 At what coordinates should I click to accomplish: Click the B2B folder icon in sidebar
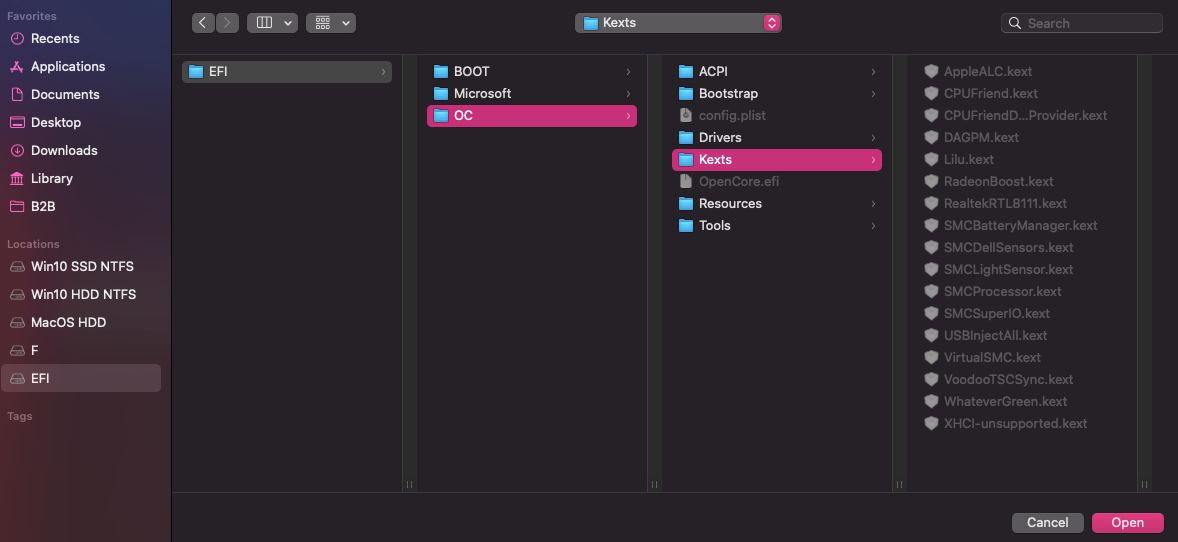17,206
